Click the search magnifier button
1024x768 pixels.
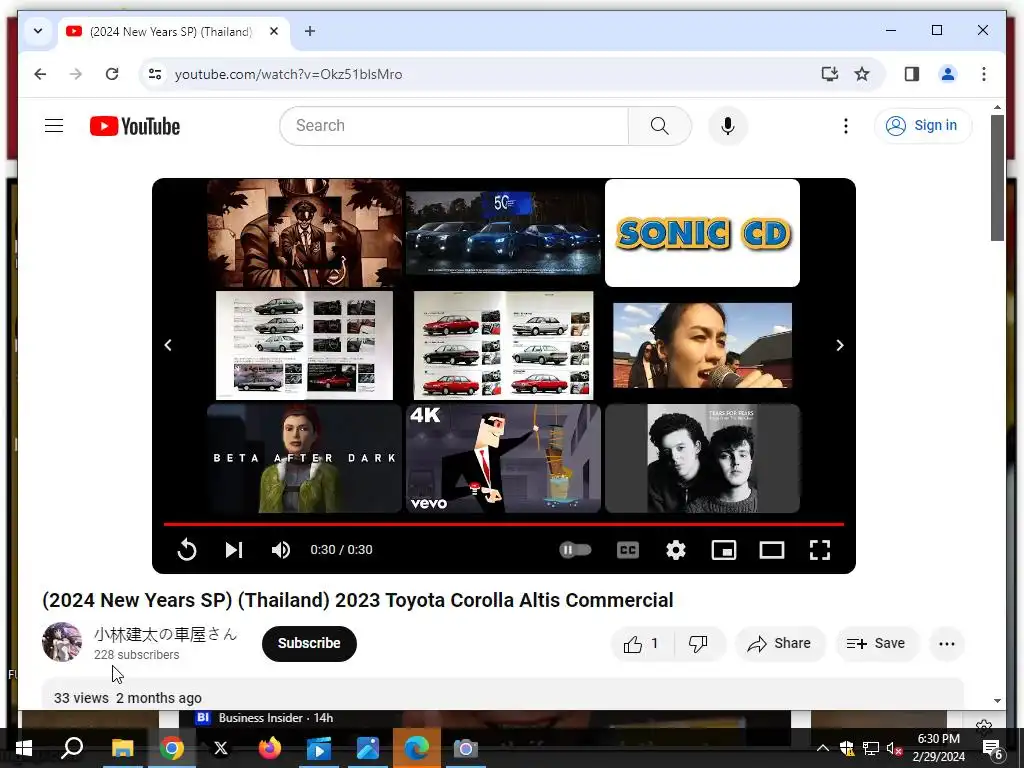[x=660, y=125]
